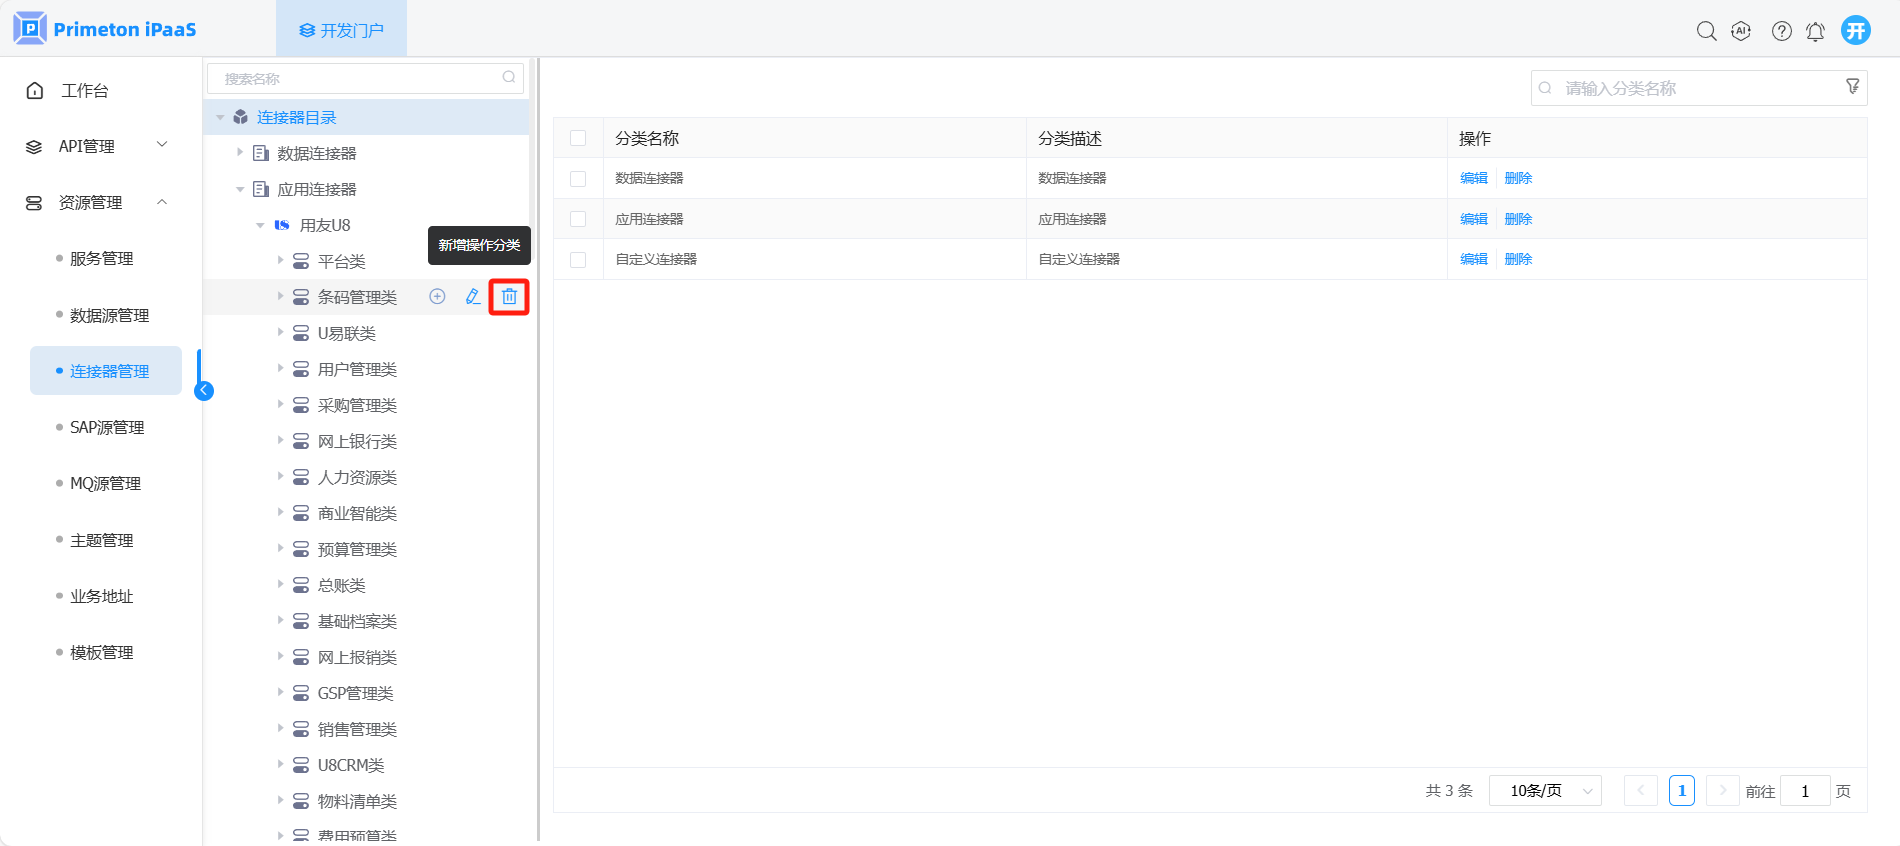Check the 数据连接器 row checkbox
This screenshot has height=846, width=1900.
pos(578,179)
